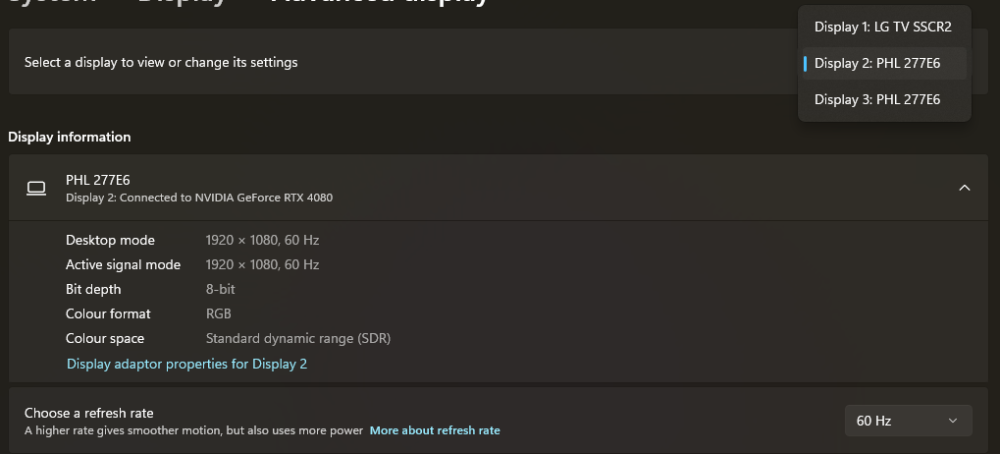Click the 8-bit Bit depth value
The image size is (1000, 454).
click(221, 289)
